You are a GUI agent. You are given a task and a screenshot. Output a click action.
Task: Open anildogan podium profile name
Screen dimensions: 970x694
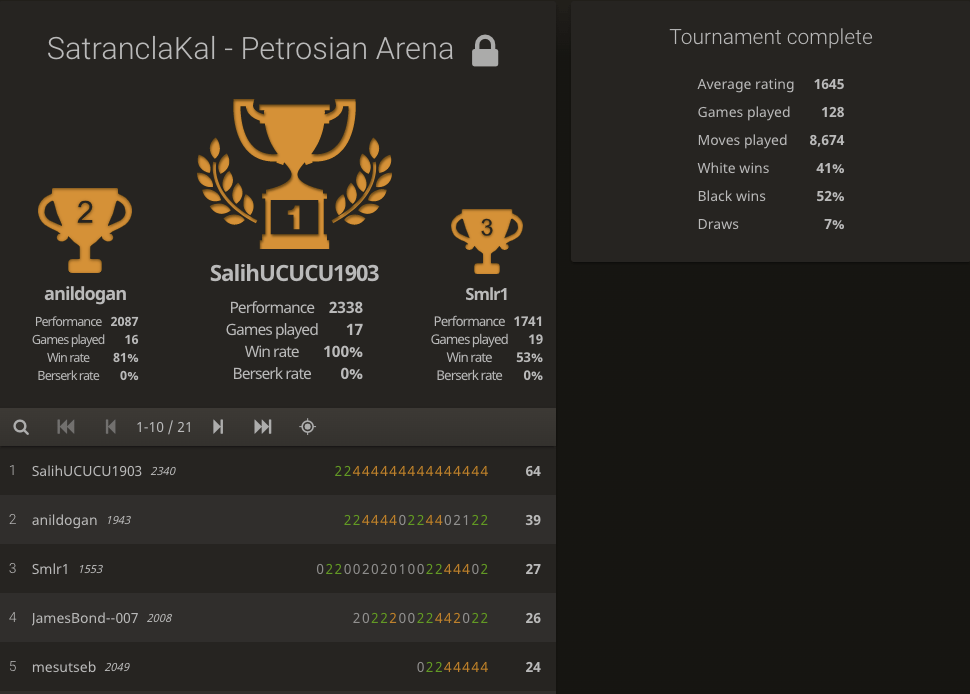pos(85,294)
